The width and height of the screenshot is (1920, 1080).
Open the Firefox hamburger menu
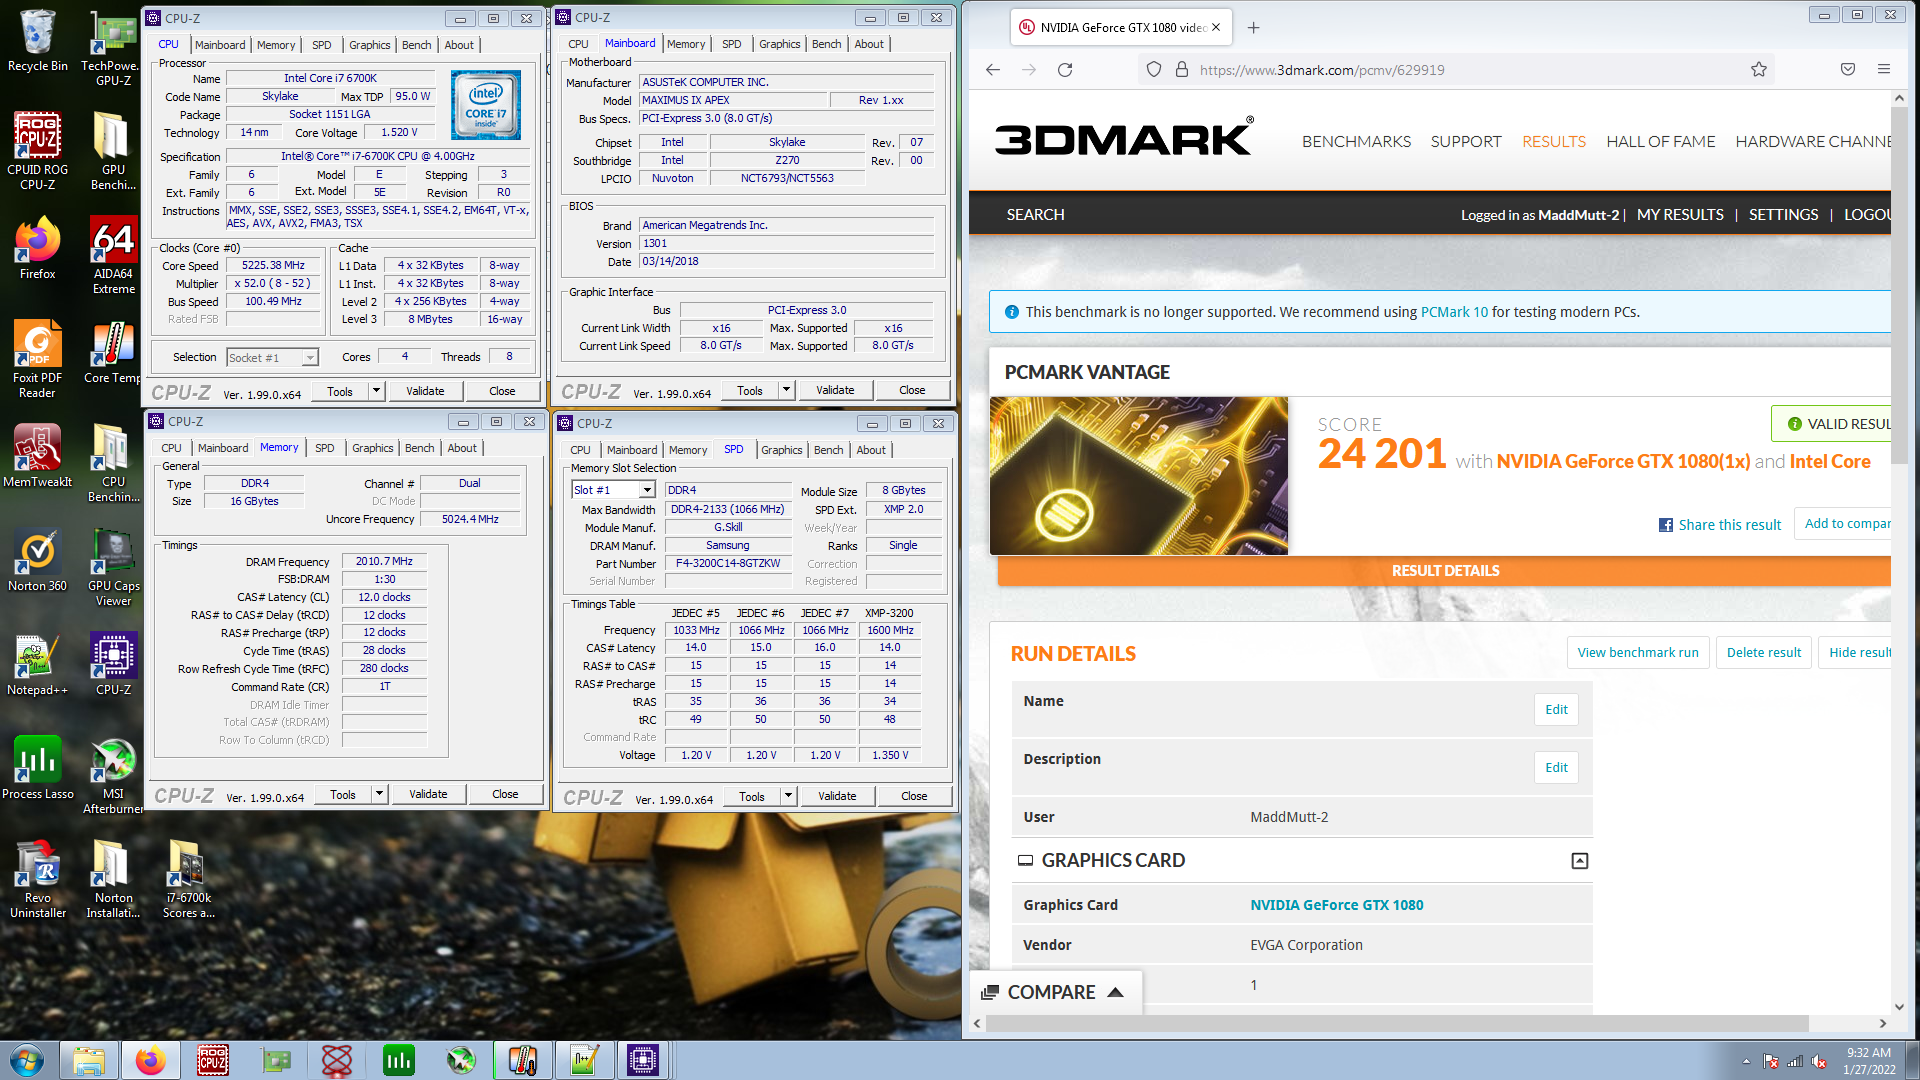coord(1884,69)
